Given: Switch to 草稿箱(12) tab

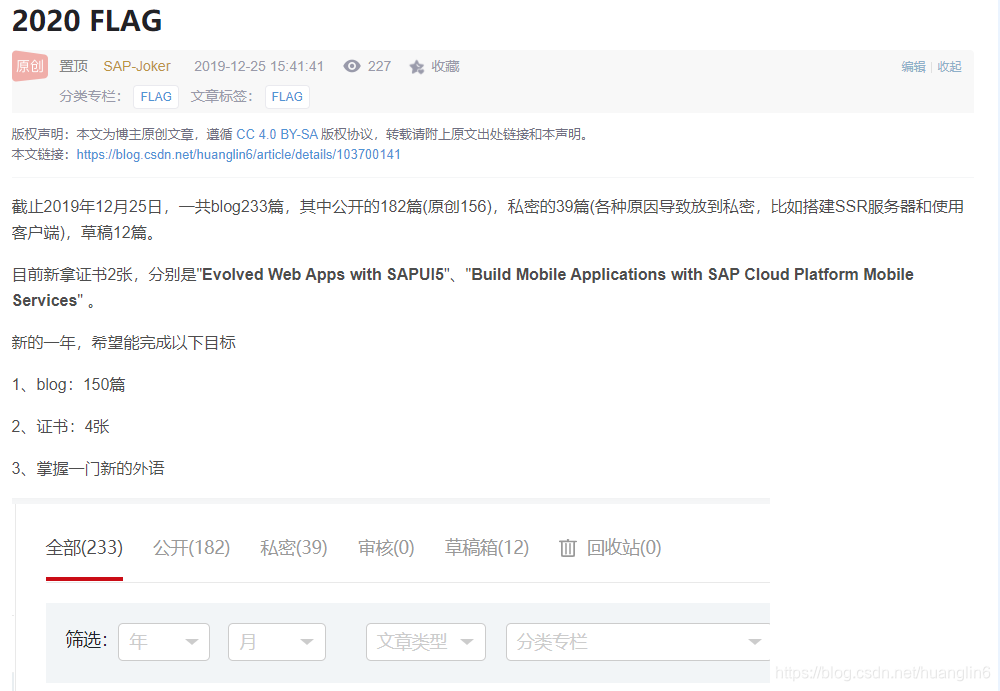Looking at the screenshot, I should click(x=487, y=547).
